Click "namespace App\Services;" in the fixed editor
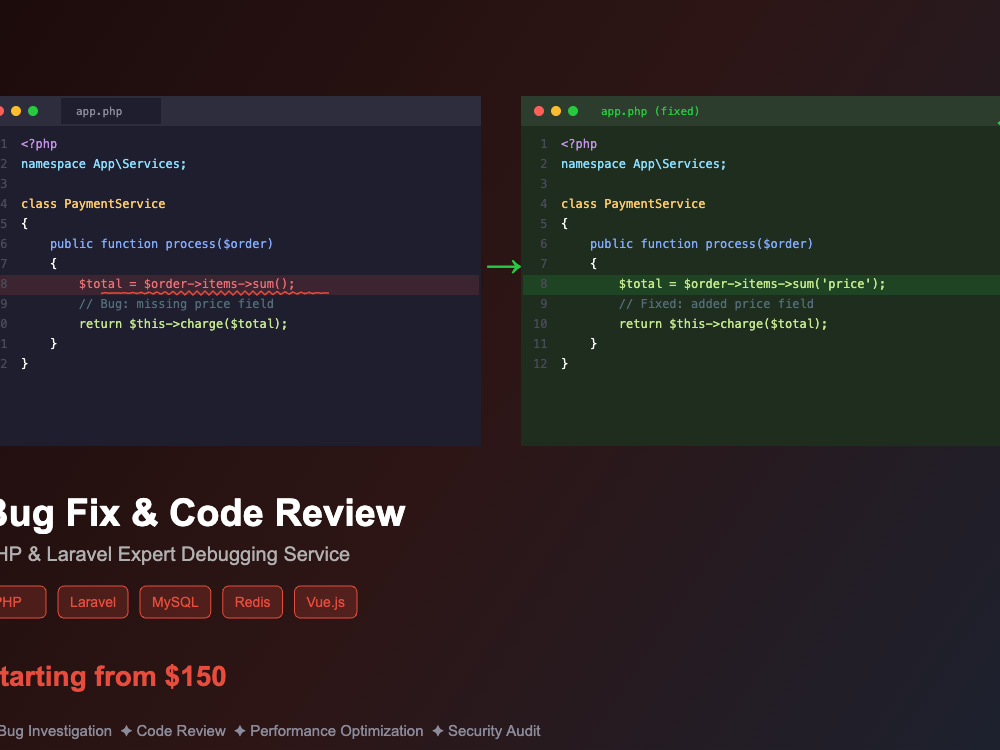Image resolution: width=1000 pixels, height=750 pixels. 643,164
